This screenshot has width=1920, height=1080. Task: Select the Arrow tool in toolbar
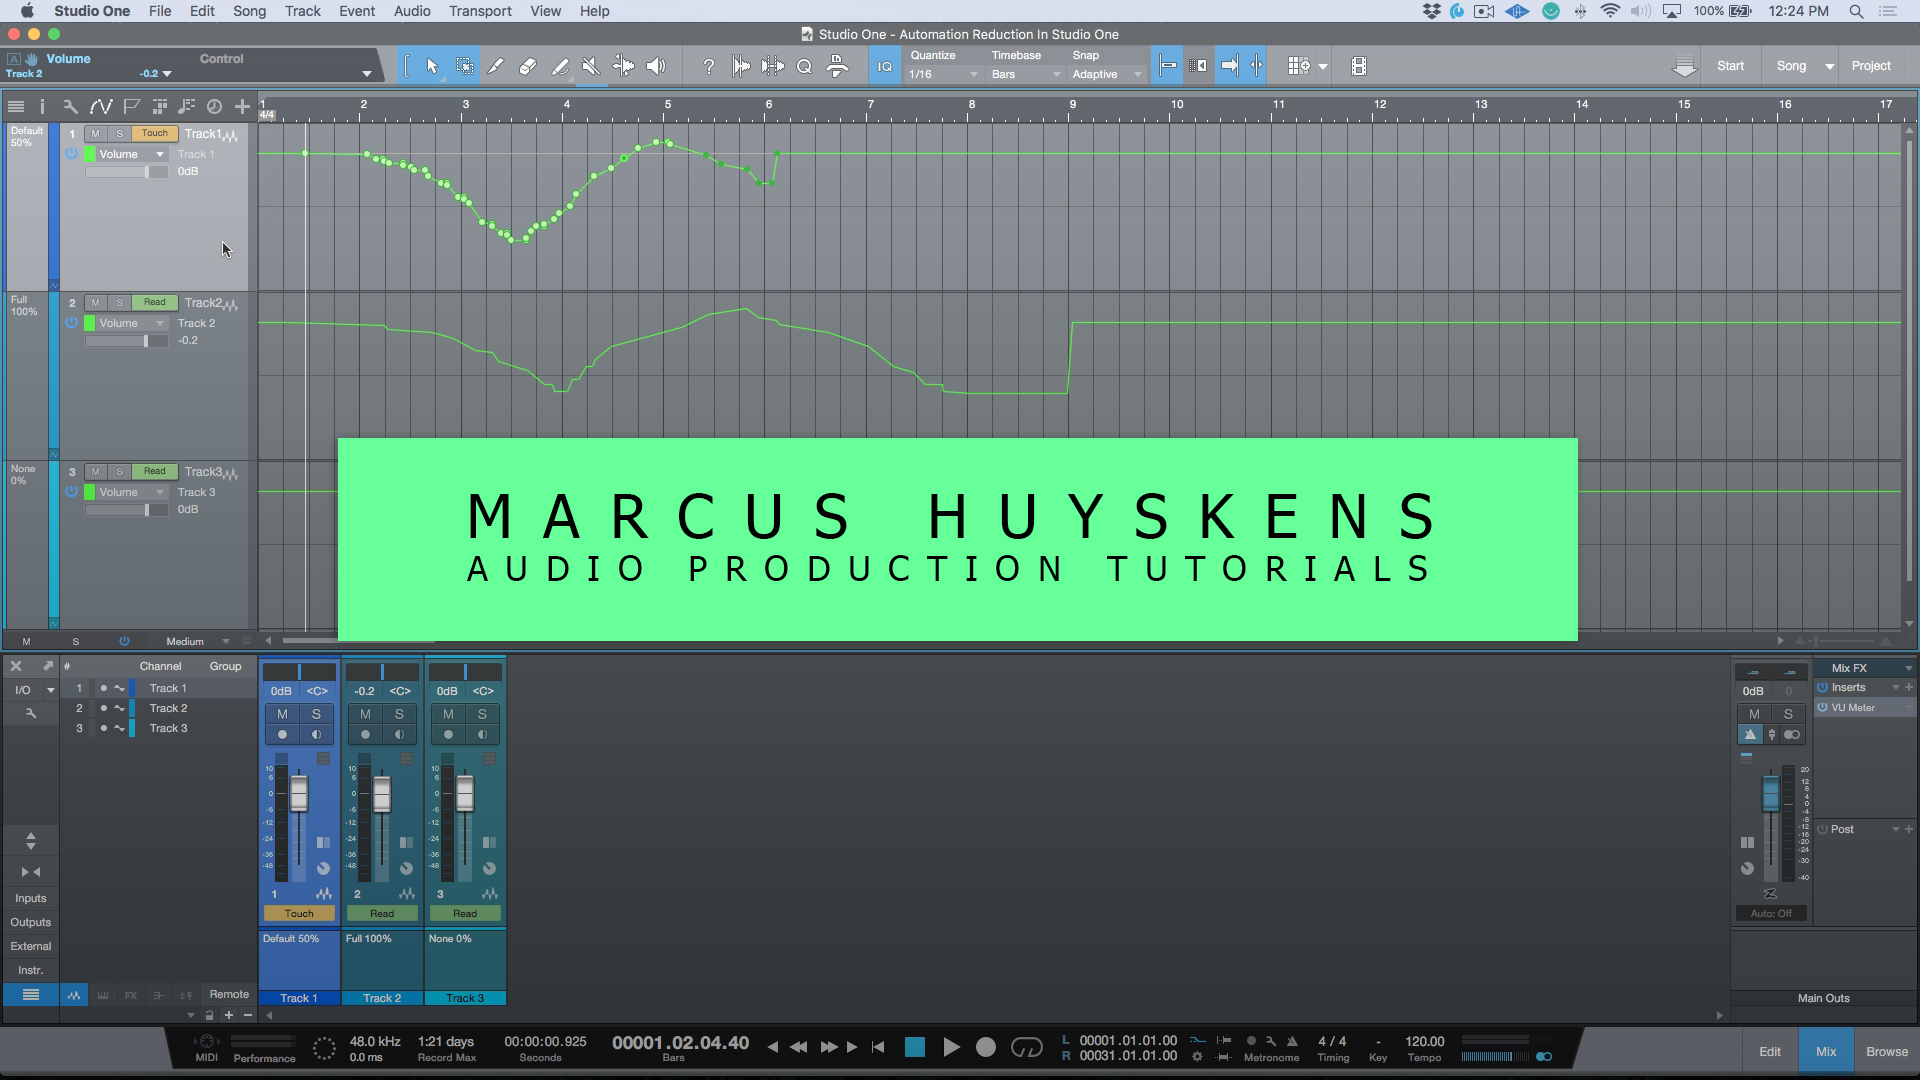[x=432, y=66]
